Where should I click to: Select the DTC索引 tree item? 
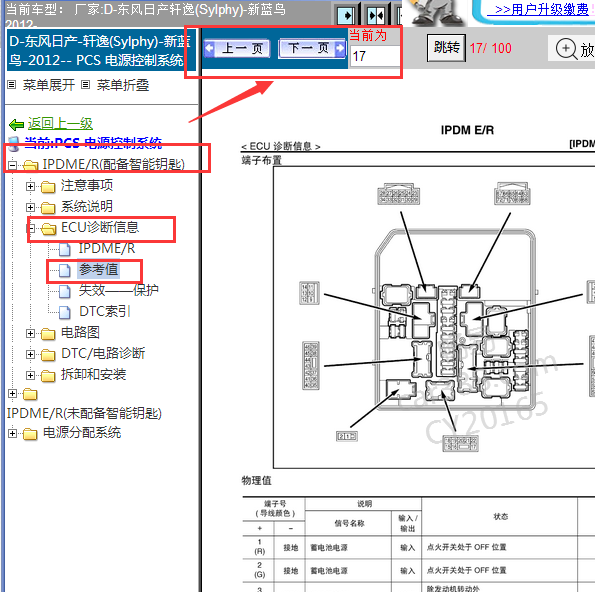click(x=105, y=312)
